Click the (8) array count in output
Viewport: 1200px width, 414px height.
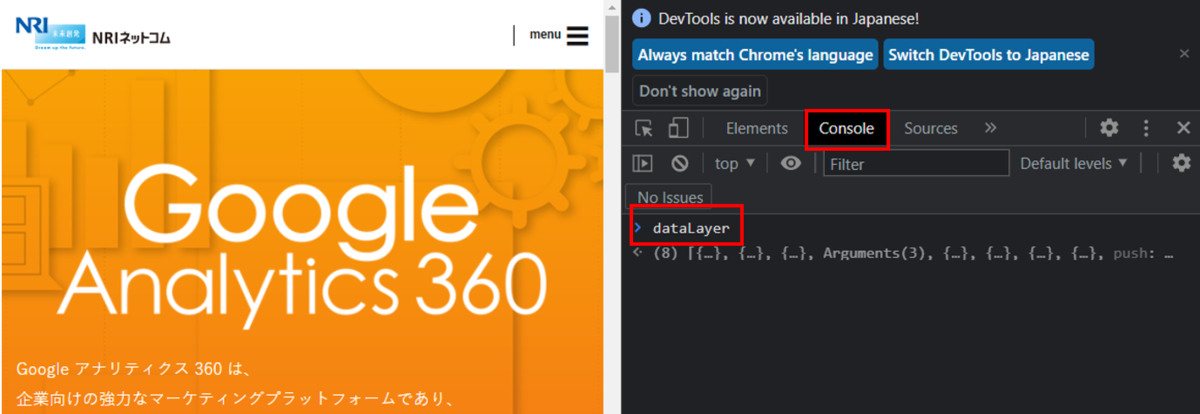(x=664, y=254)
